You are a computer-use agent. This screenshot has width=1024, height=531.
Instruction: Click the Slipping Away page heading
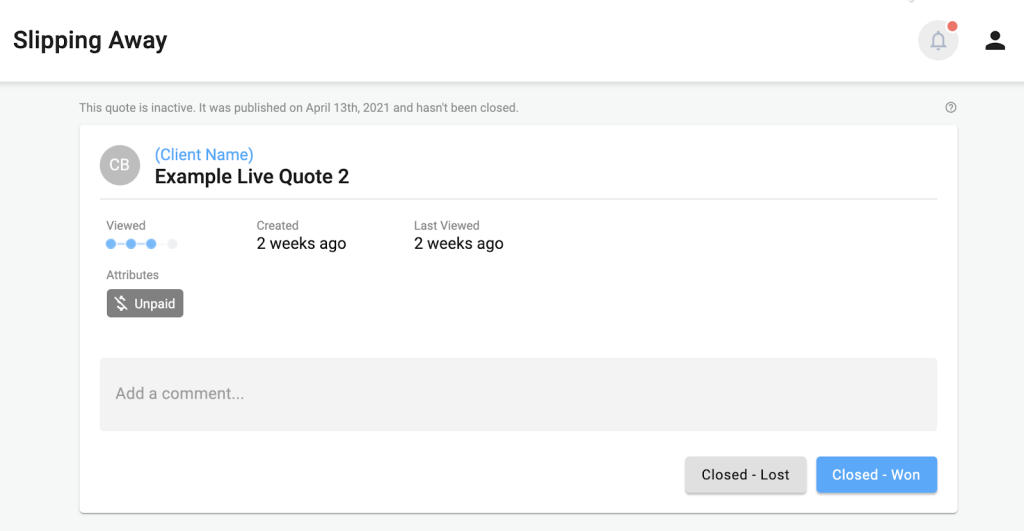[90, 40]
